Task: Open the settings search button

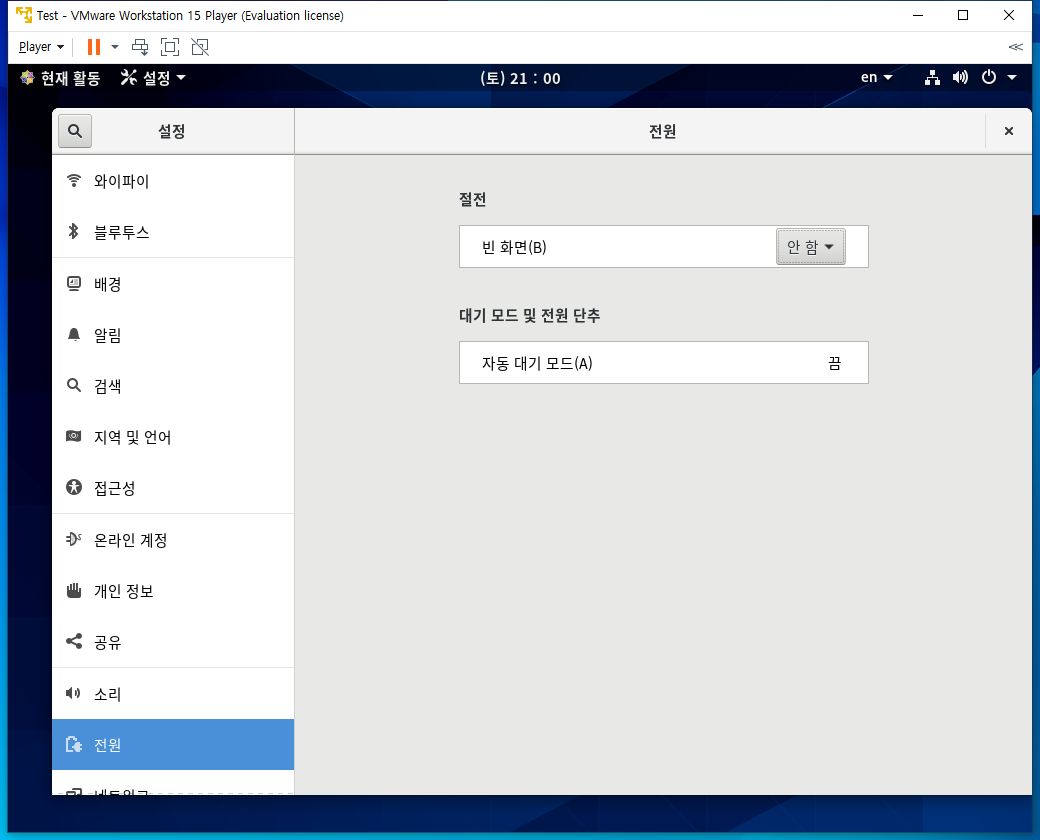Action: click(75, 131)
